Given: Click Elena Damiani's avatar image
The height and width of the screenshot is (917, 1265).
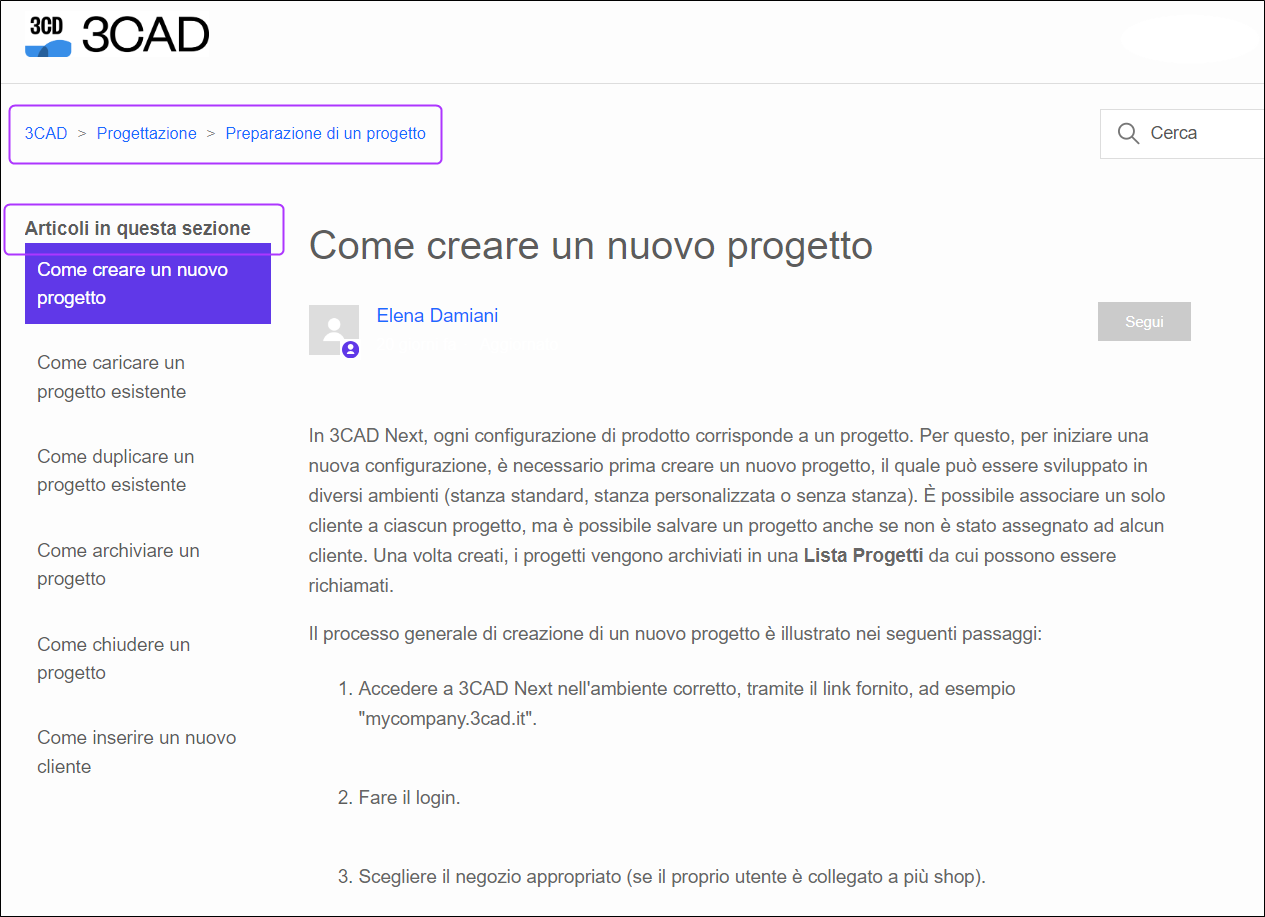Looking at the screenshot, I should (334, 330).
